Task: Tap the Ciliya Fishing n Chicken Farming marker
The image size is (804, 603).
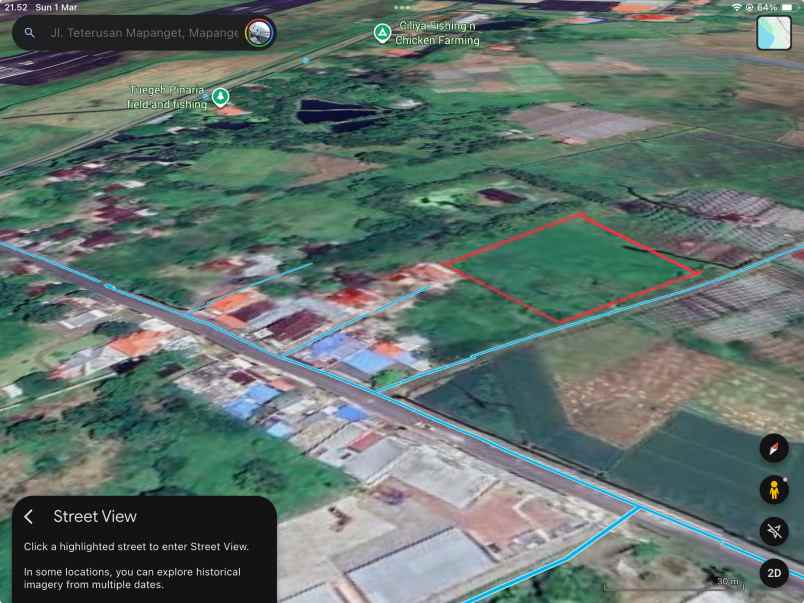Action: tap(382, 32)
